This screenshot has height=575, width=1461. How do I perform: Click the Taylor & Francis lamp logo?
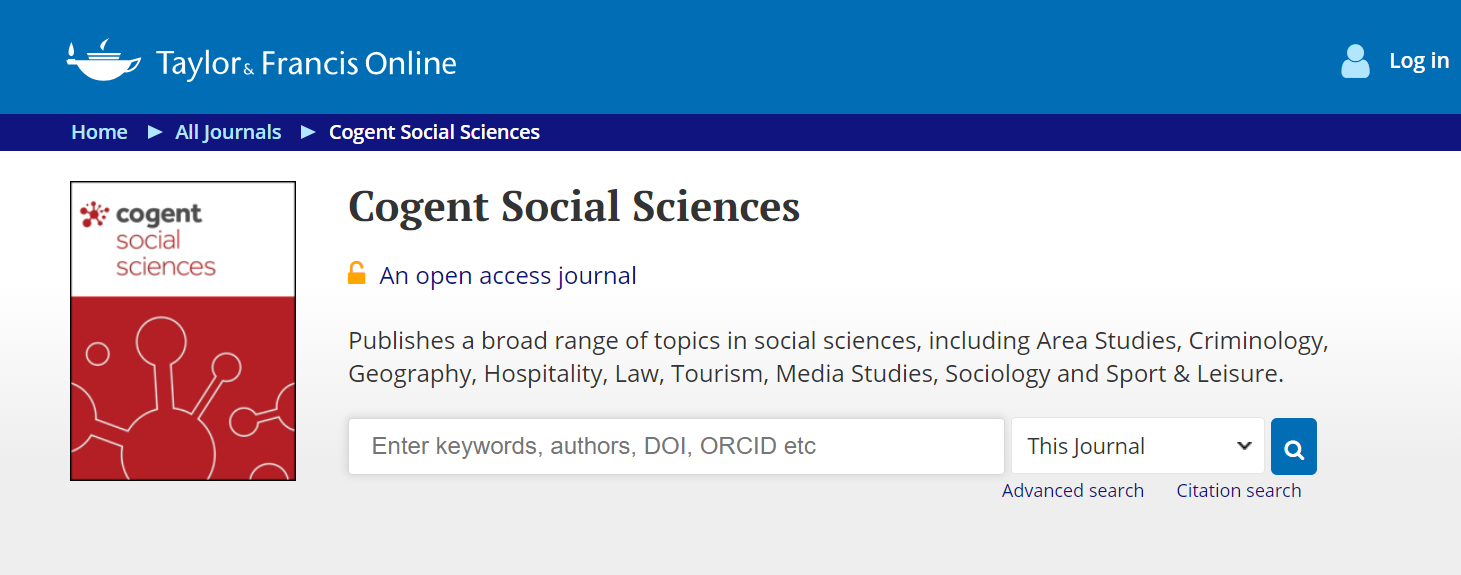pos(103,61)
